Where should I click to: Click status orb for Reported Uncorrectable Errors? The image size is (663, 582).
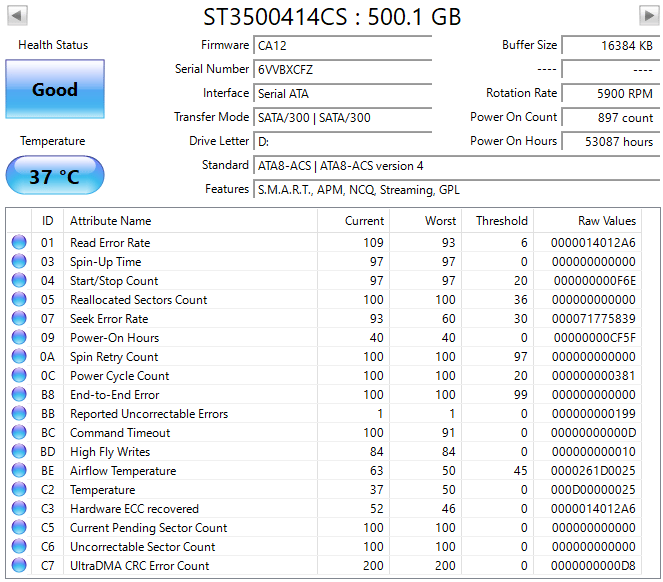(x=19, y=413)
